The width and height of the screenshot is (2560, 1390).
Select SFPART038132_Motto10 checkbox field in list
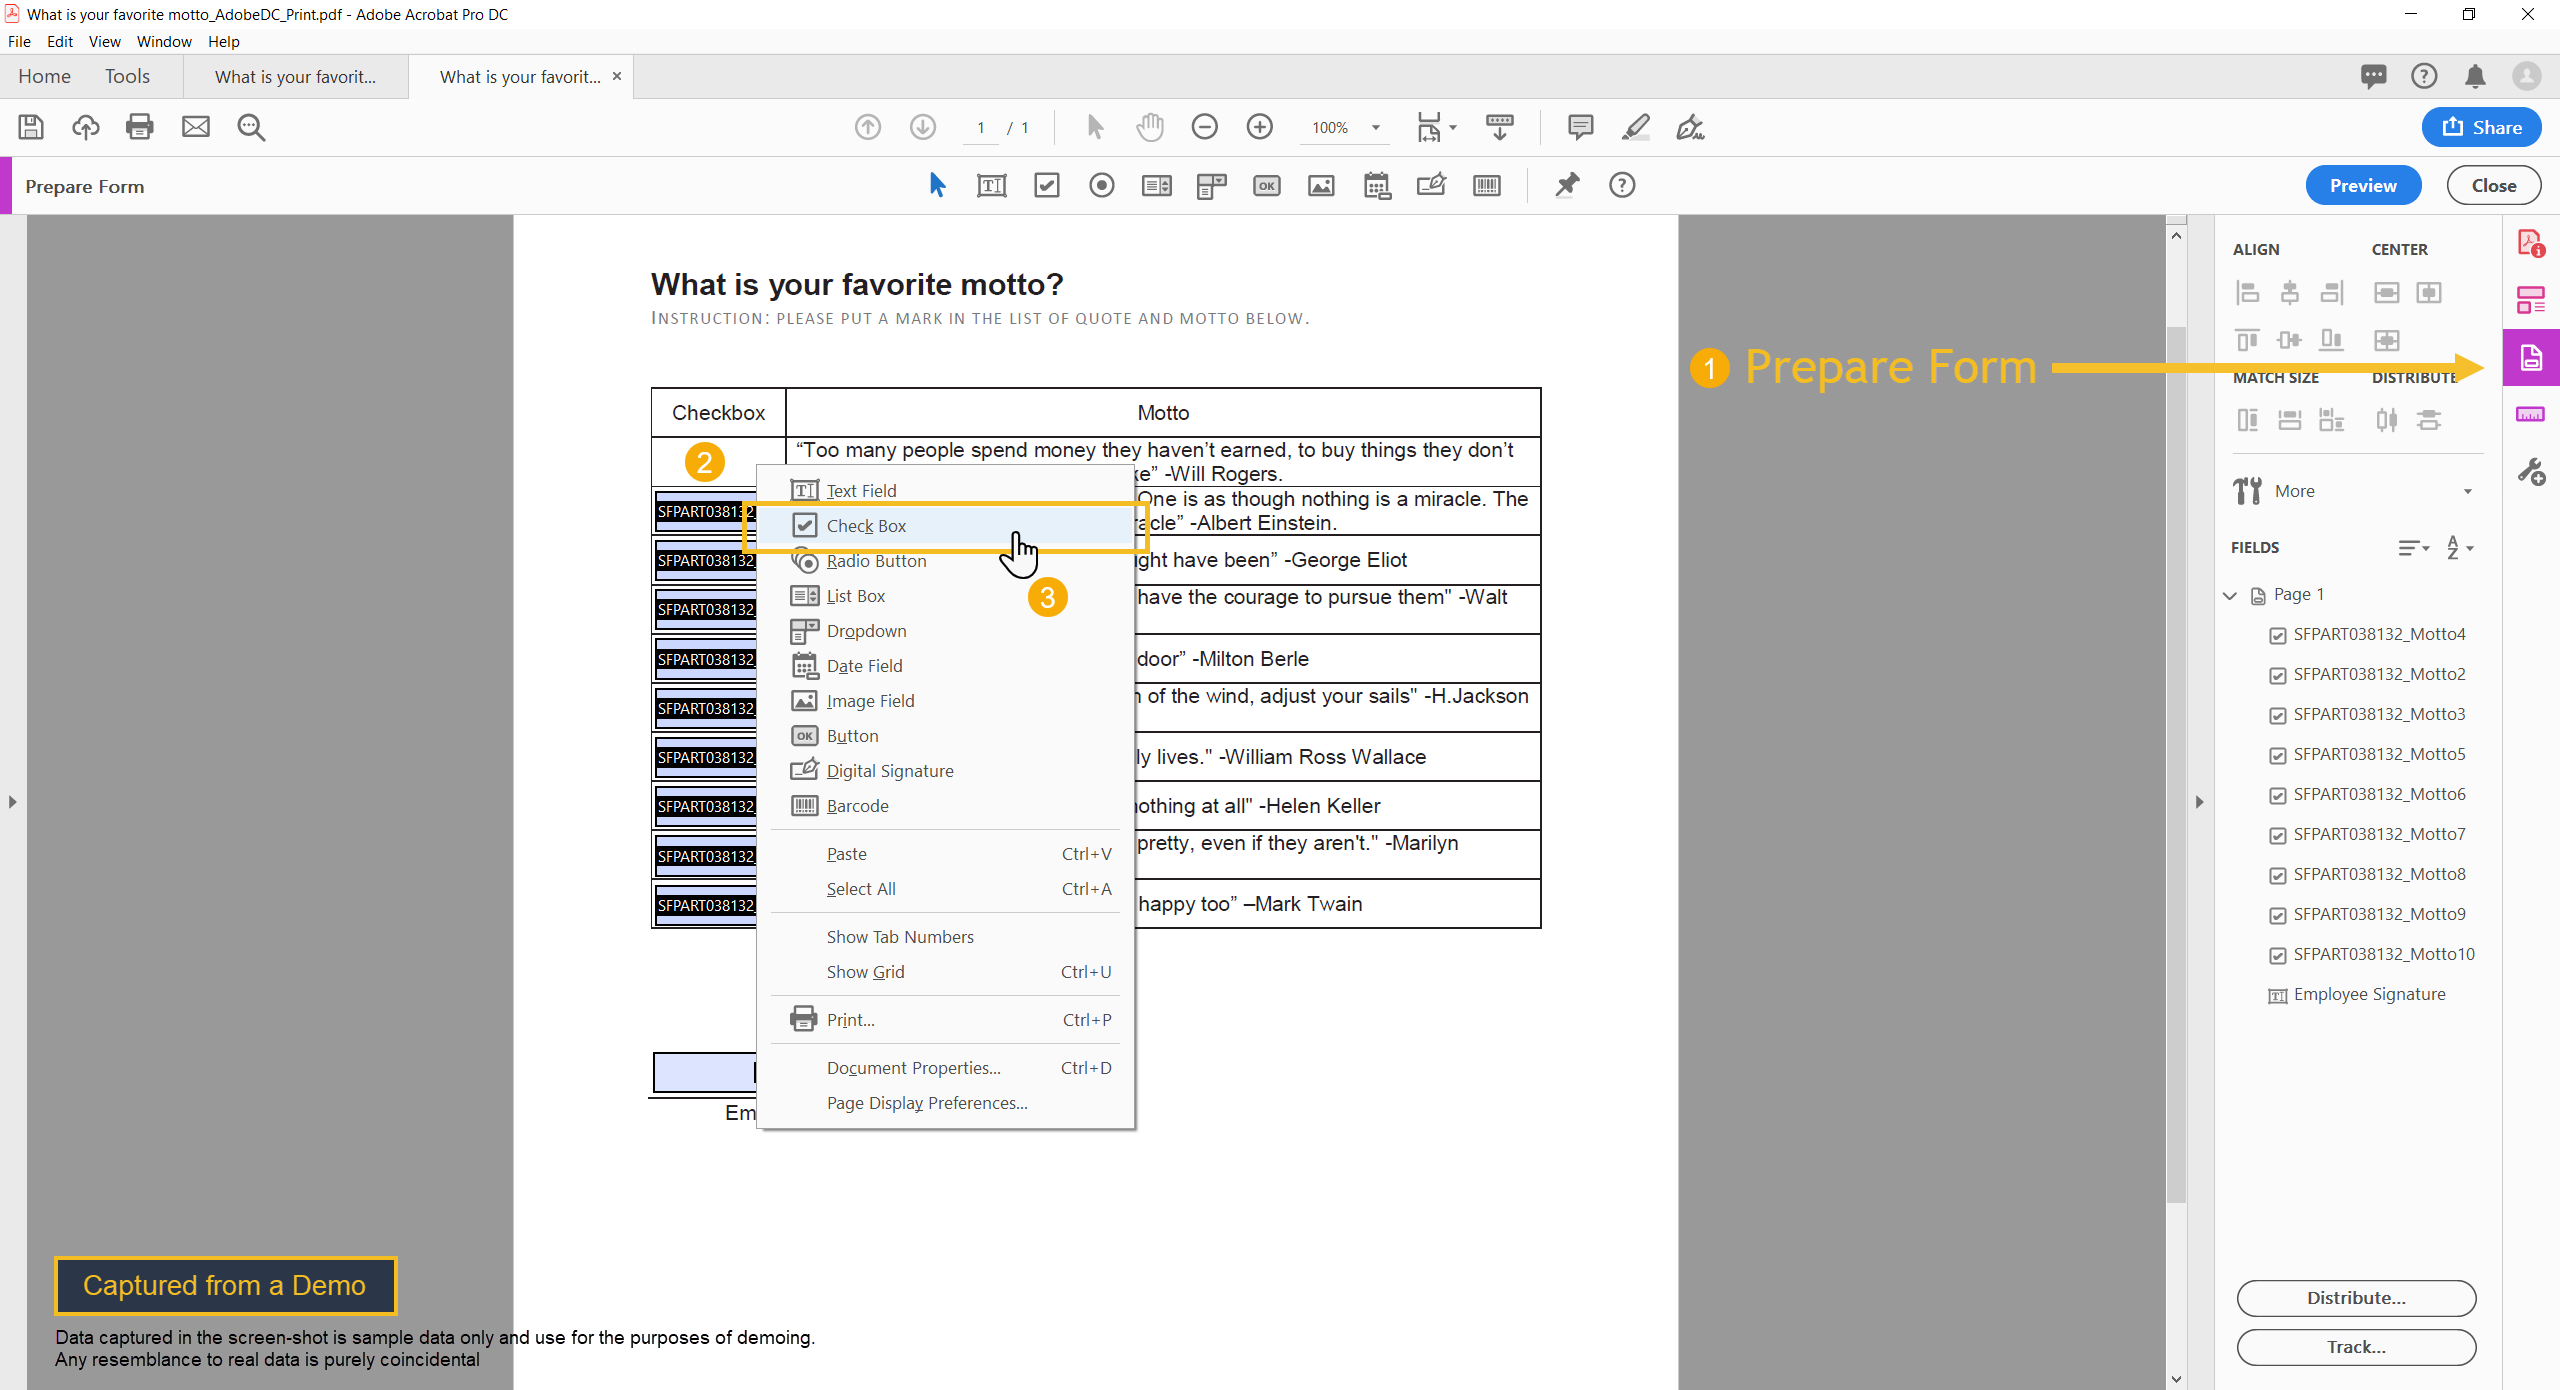pos(2372,954)
